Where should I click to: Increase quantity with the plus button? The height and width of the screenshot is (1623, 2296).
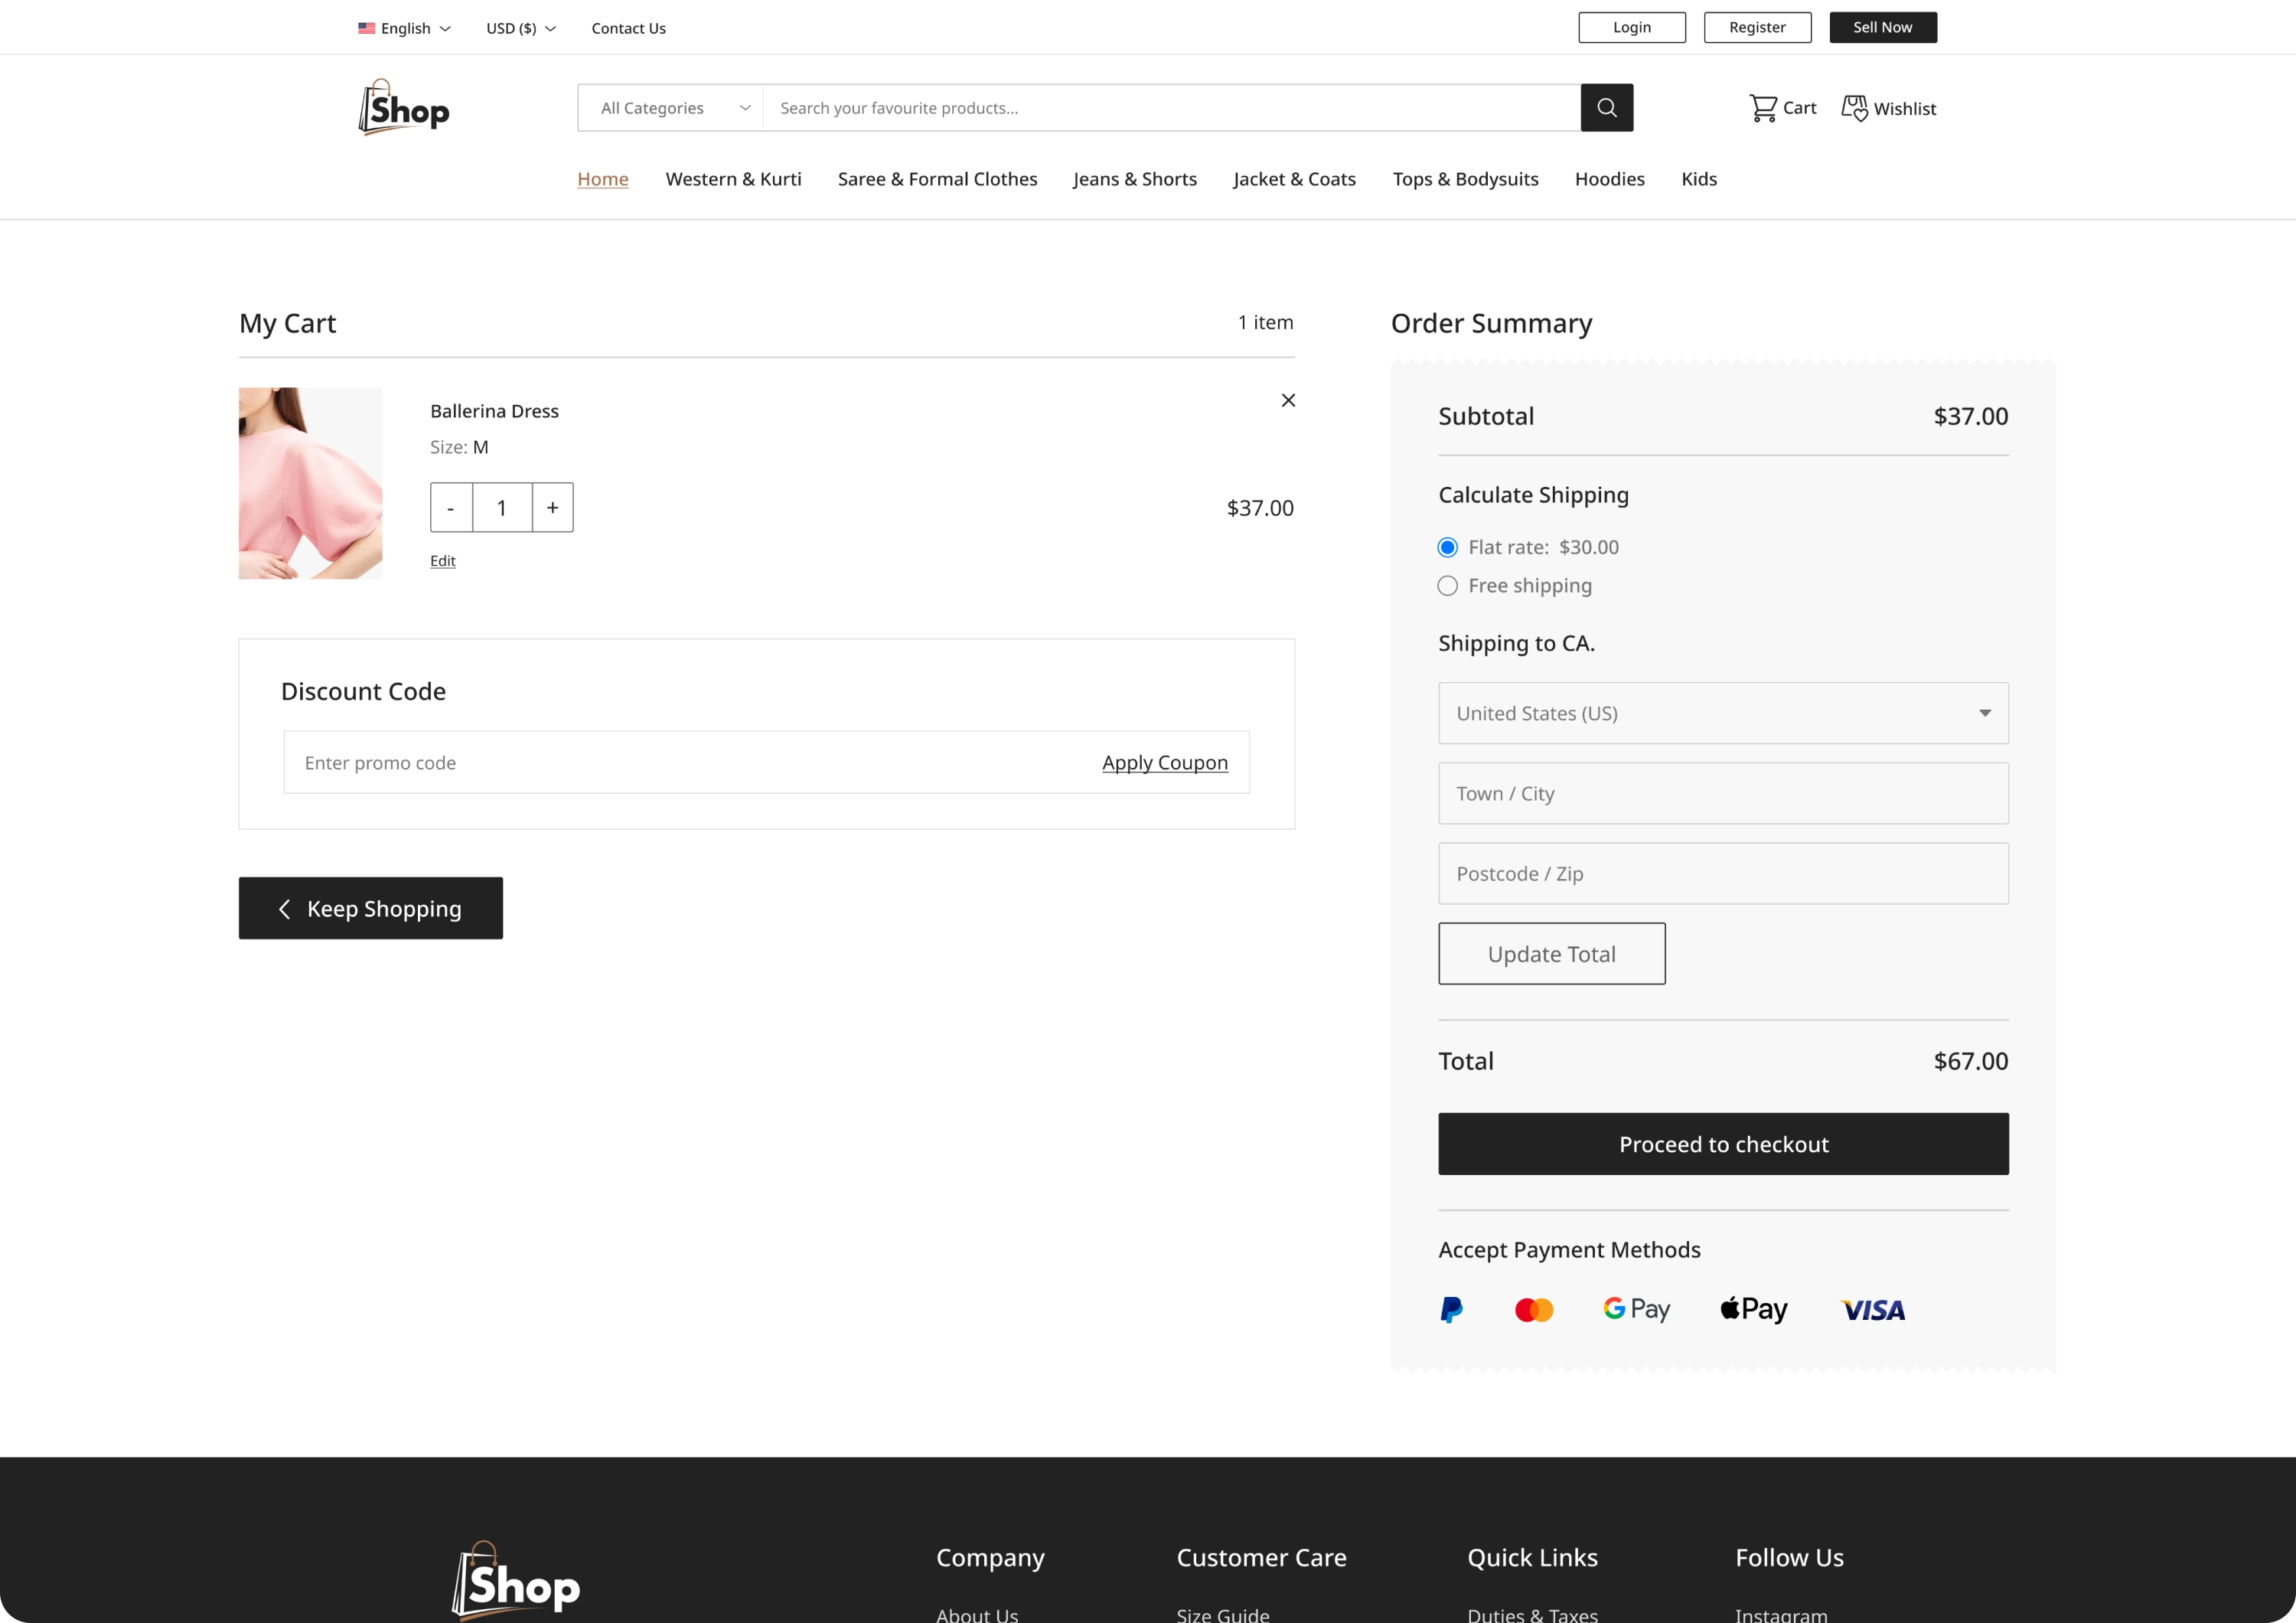pyautogui.click(x=552, y=508)
